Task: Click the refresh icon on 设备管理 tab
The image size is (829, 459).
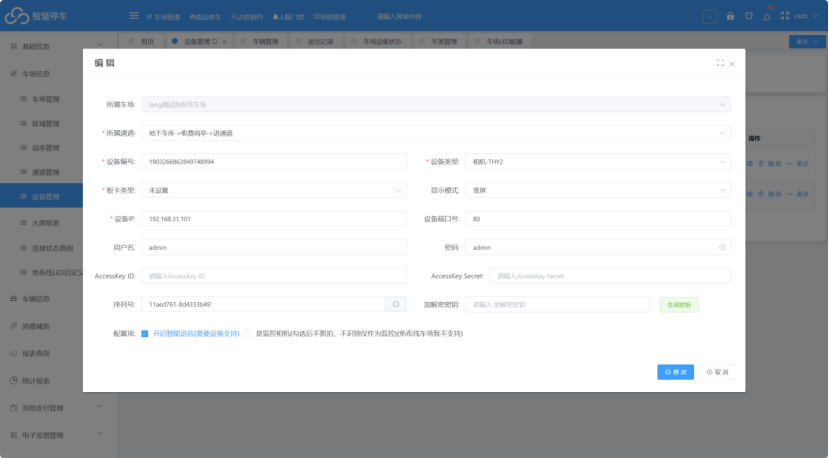Action: [x=215, y=41]
